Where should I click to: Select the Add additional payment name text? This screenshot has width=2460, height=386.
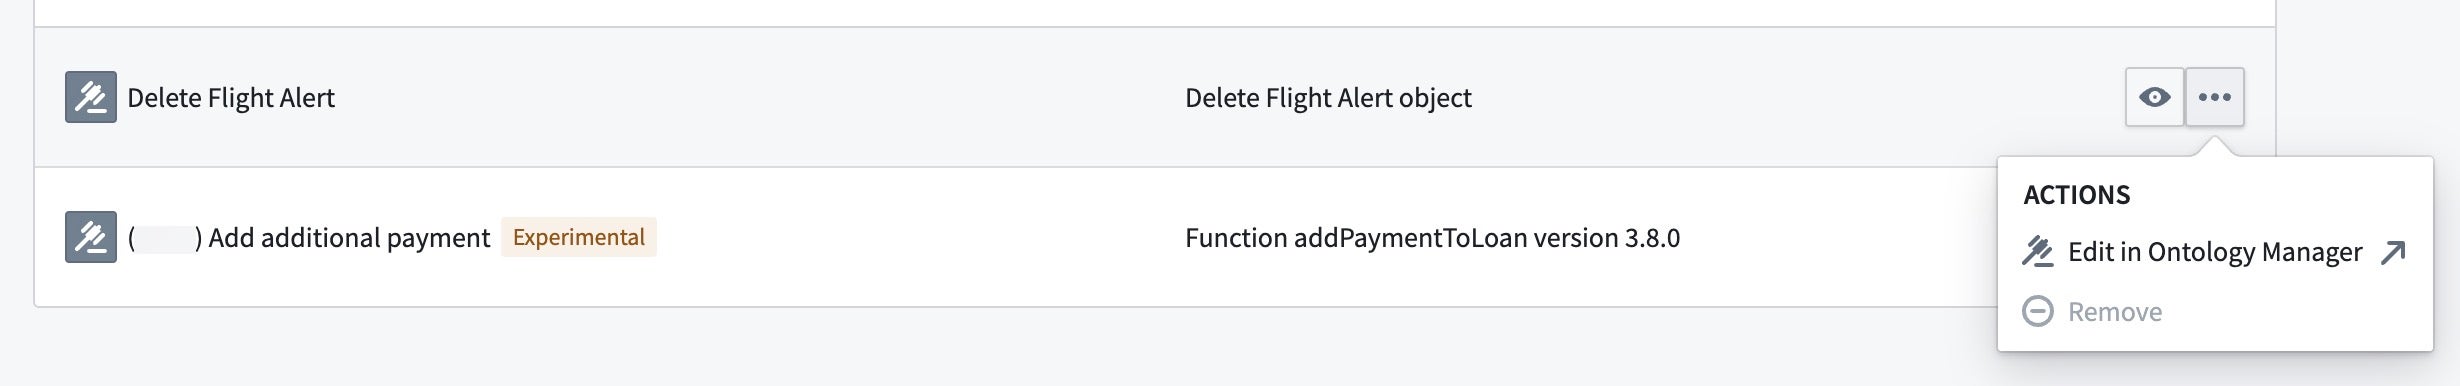click(x=349, y=238)
